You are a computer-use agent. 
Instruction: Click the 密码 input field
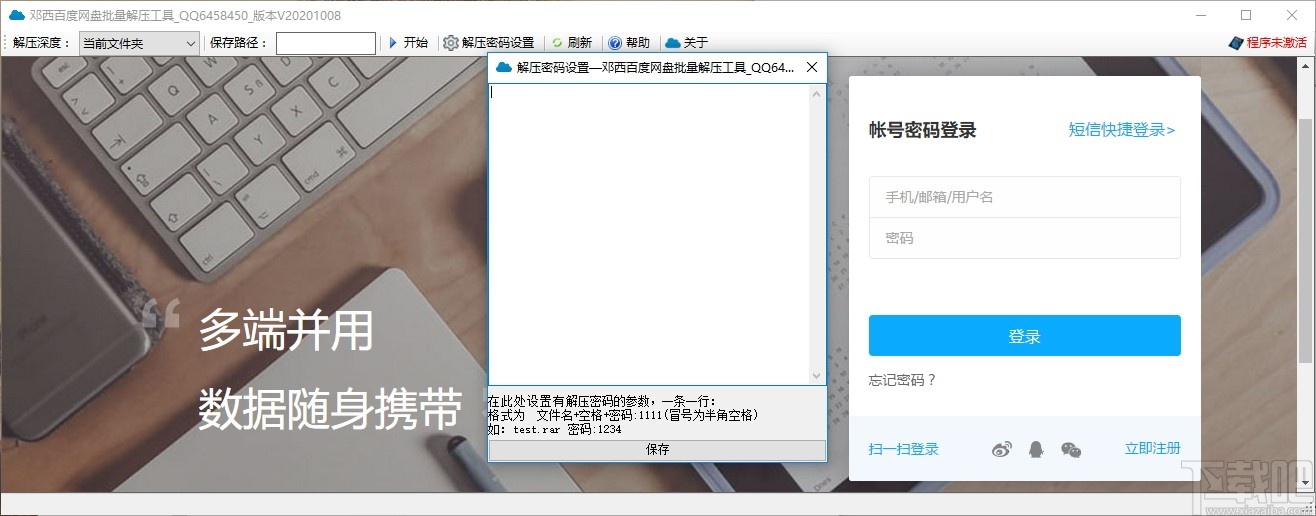(1025, 238)
